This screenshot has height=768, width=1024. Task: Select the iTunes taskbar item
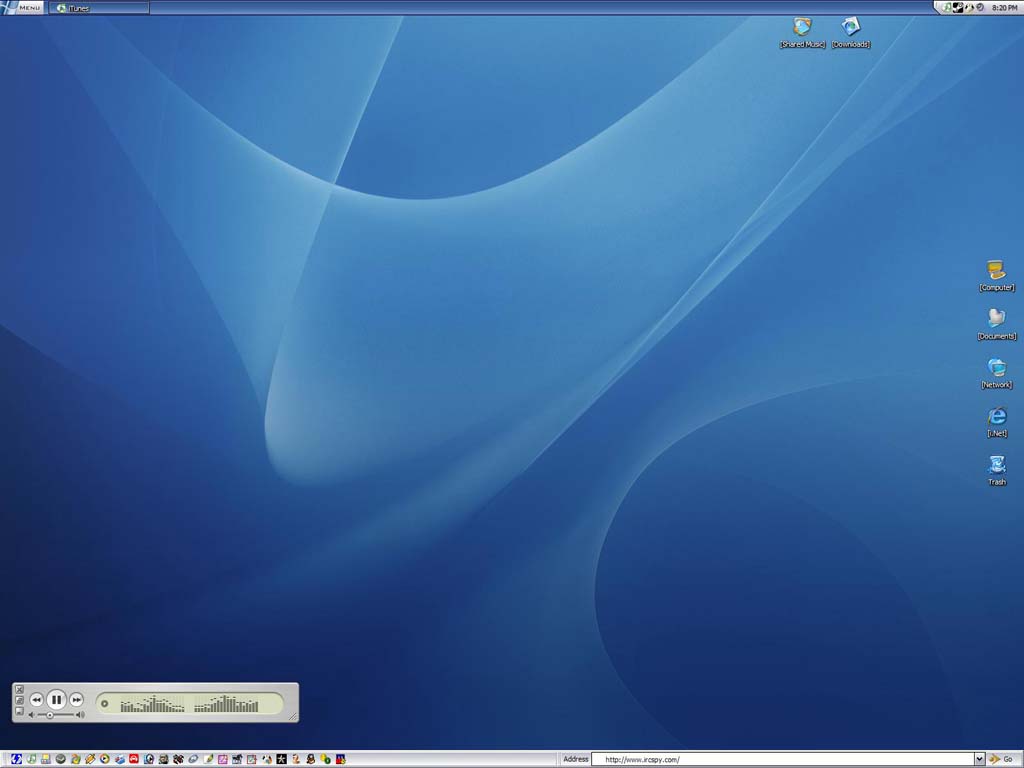pyautogui.click(x=98, y=8)
